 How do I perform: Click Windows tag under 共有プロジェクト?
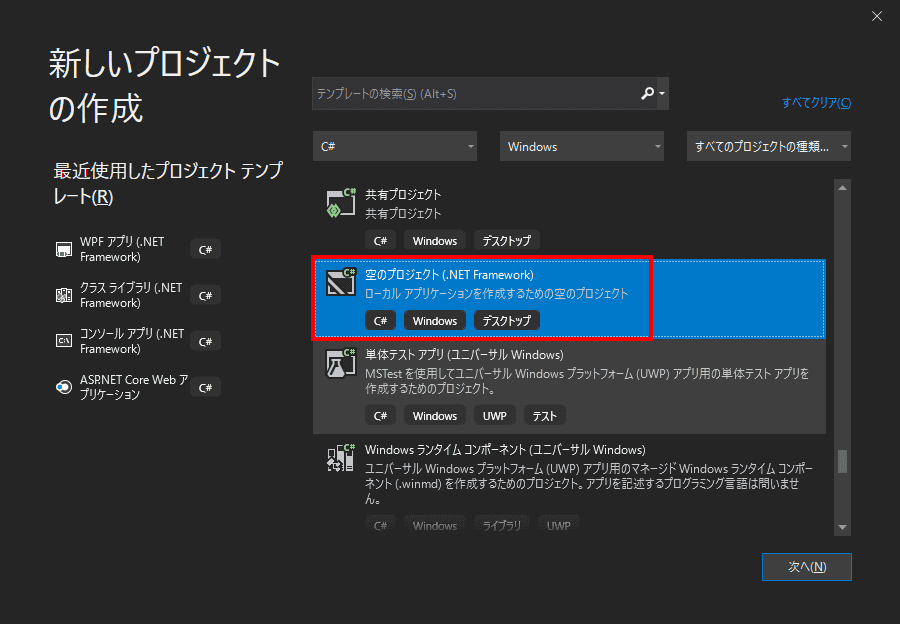click(435, 241)
